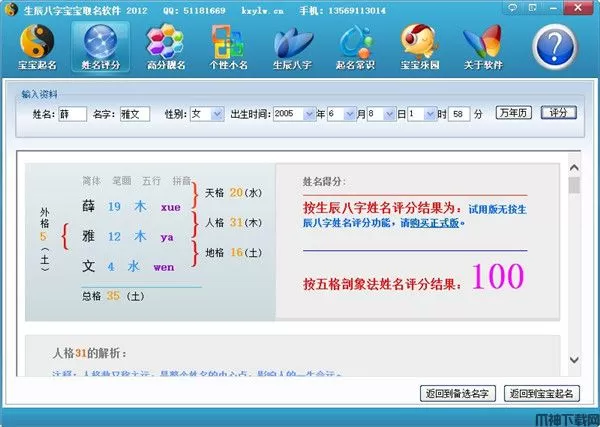Click the results panel vertical scrollbar
Image resolution: width=600 pixels, height=427 pixels.
(x=573, y=260)
